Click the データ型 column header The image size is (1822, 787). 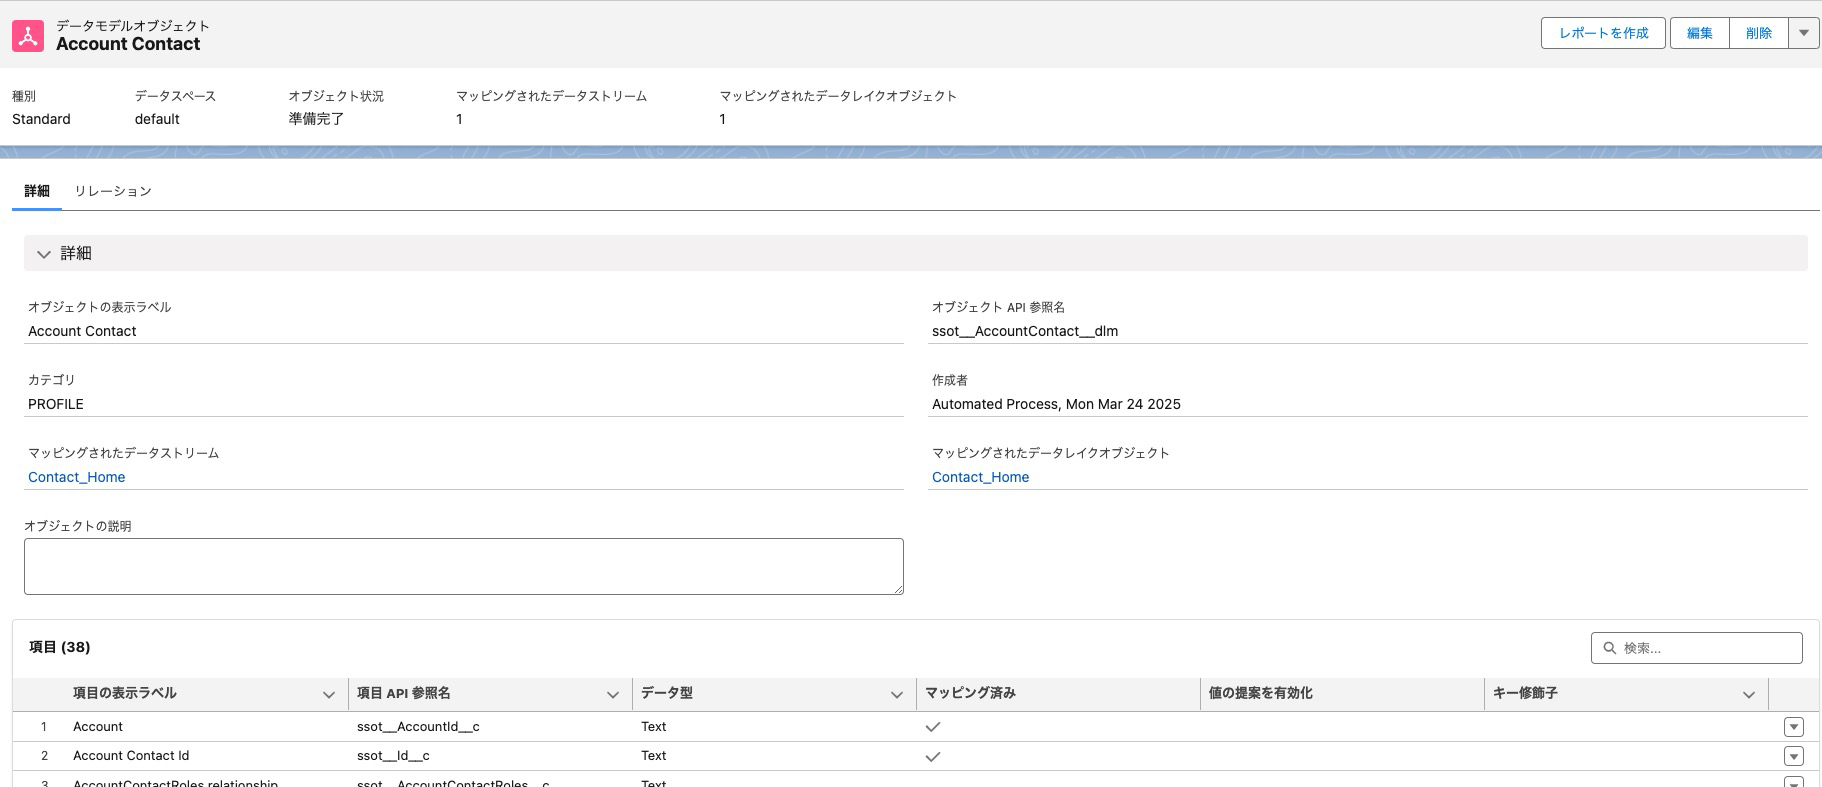click(x=667, y=693)
